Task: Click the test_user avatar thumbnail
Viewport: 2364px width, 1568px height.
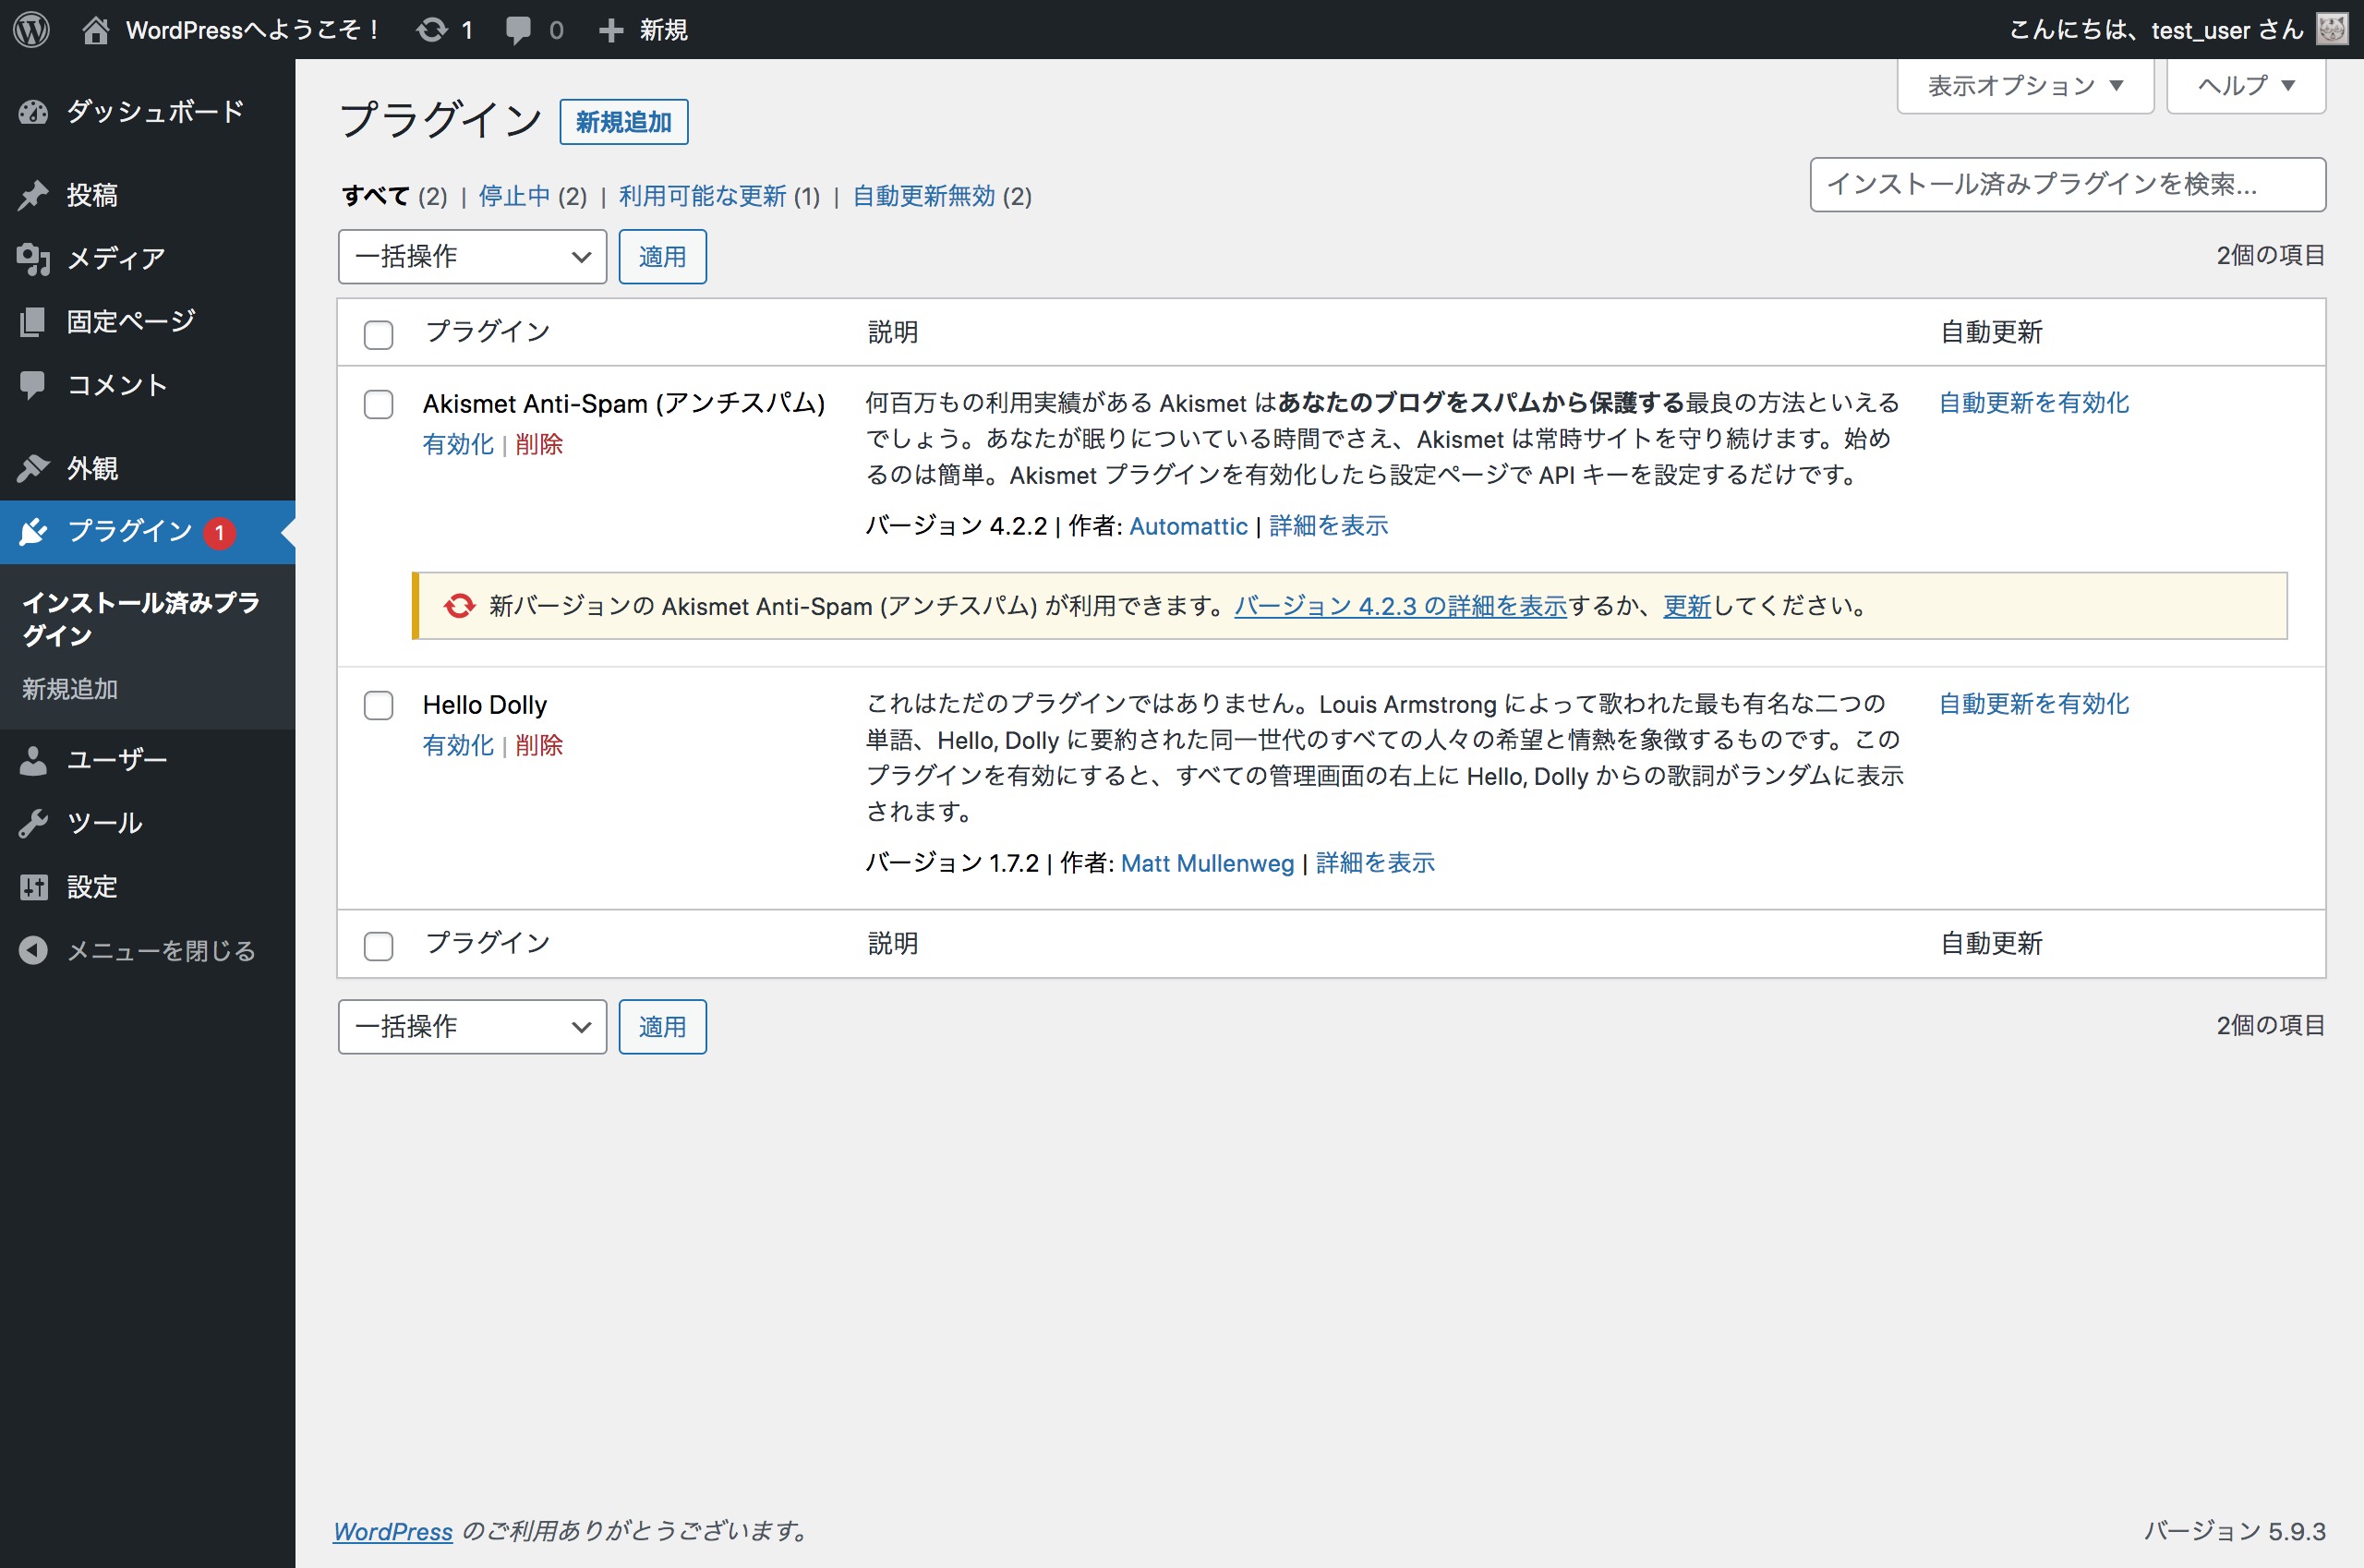Action: tap(2332, 29)
